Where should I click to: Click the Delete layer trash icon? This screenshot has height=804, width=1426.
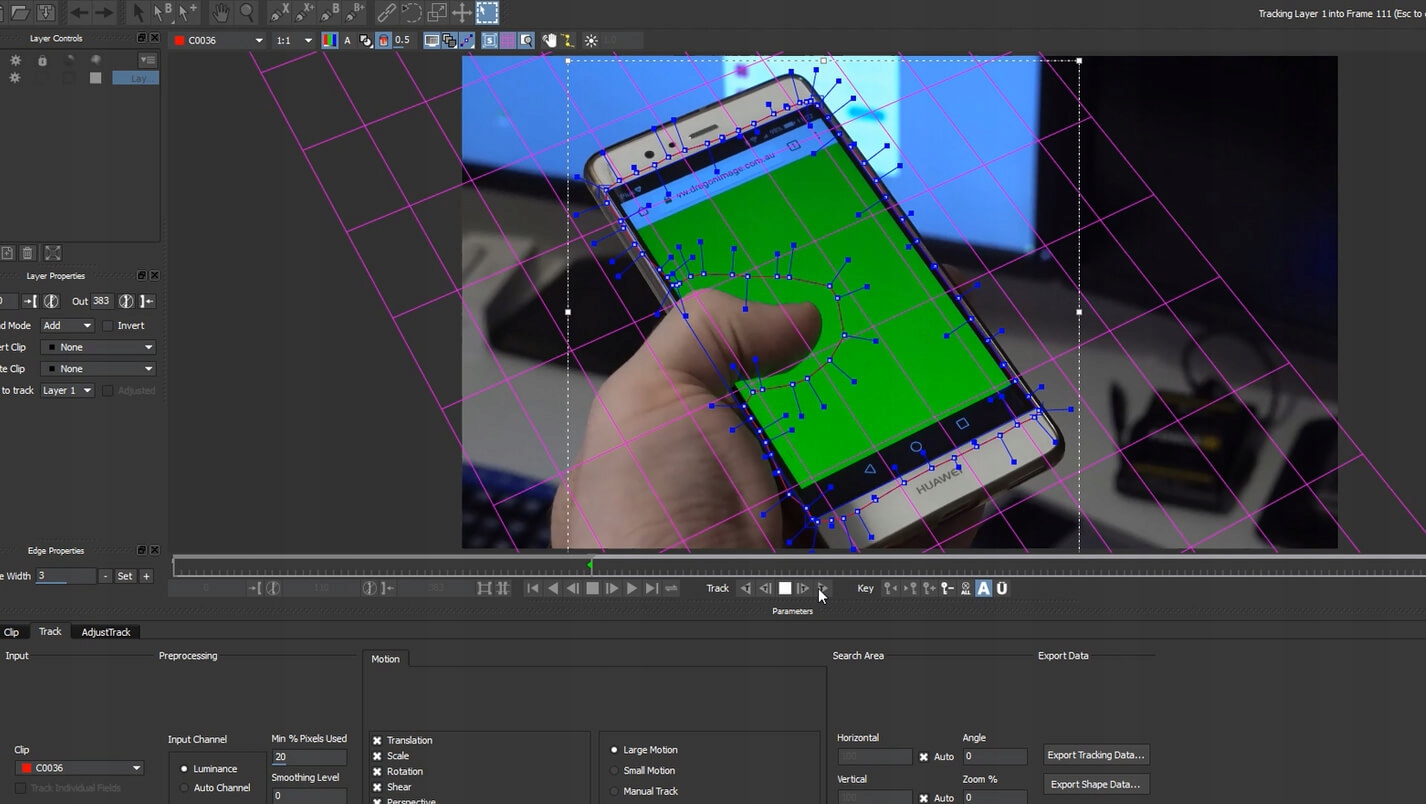click(28, 253)
